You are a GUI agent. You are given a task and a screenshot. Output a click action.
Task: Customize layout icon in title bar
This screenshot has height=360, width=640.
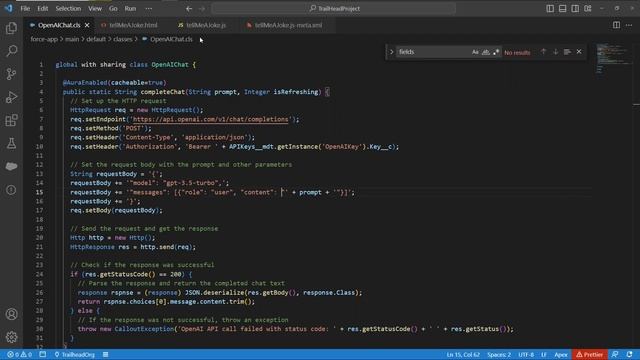click(x=588, y=9)
